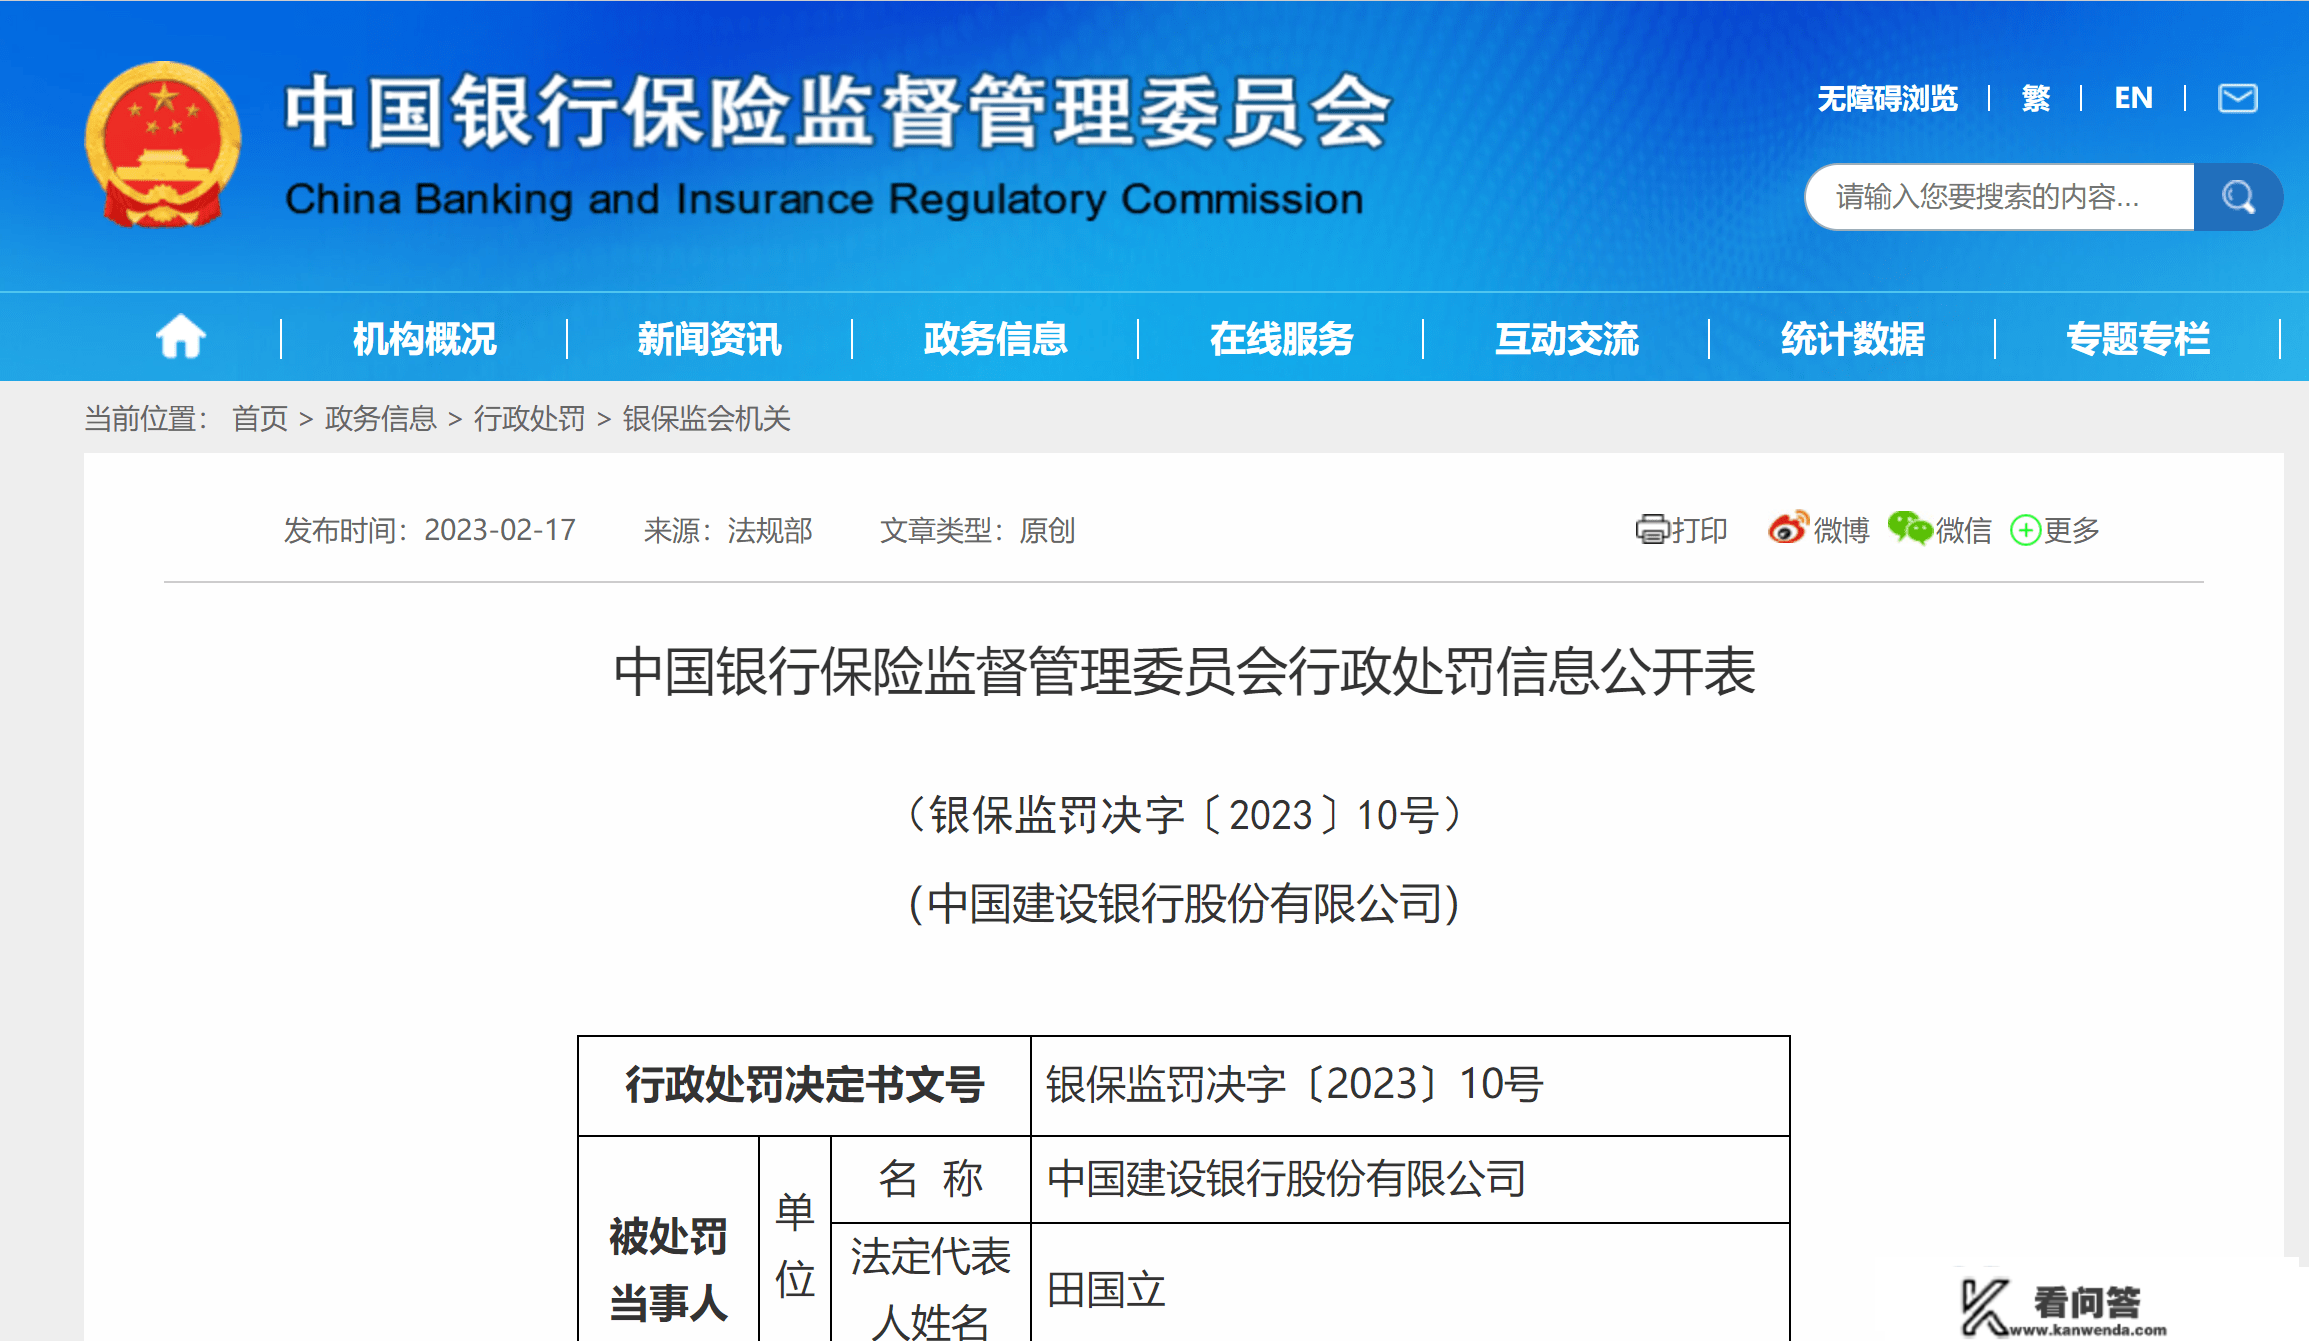The width and height of the screenshot is (2309, 1341).
Task: Click English title China Banking and Insurance Regulatory Commission
Action: 824,199
